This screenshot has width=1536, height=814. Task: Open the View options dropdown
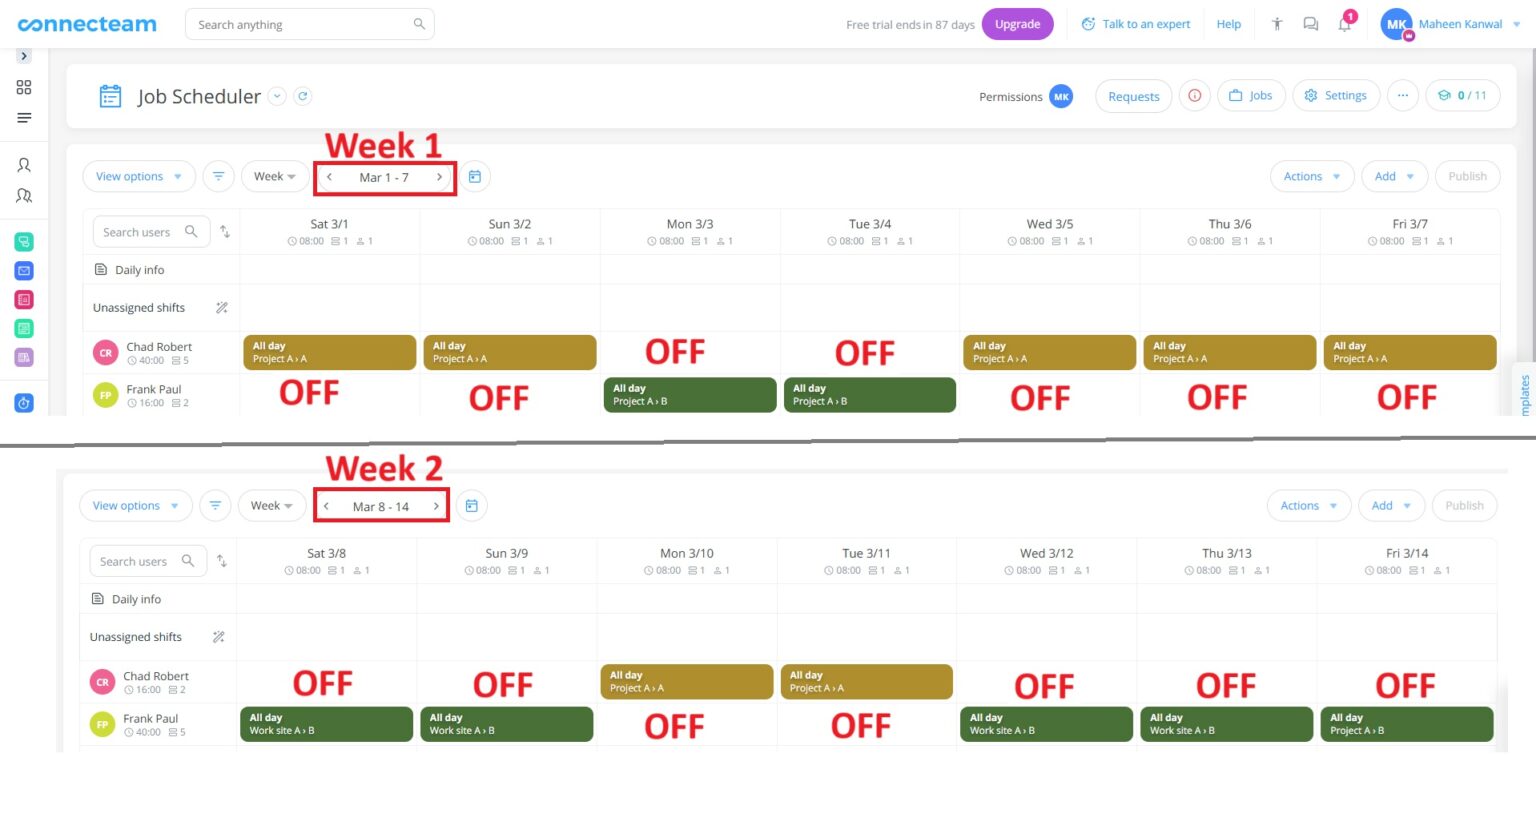(x=139, y=176)
